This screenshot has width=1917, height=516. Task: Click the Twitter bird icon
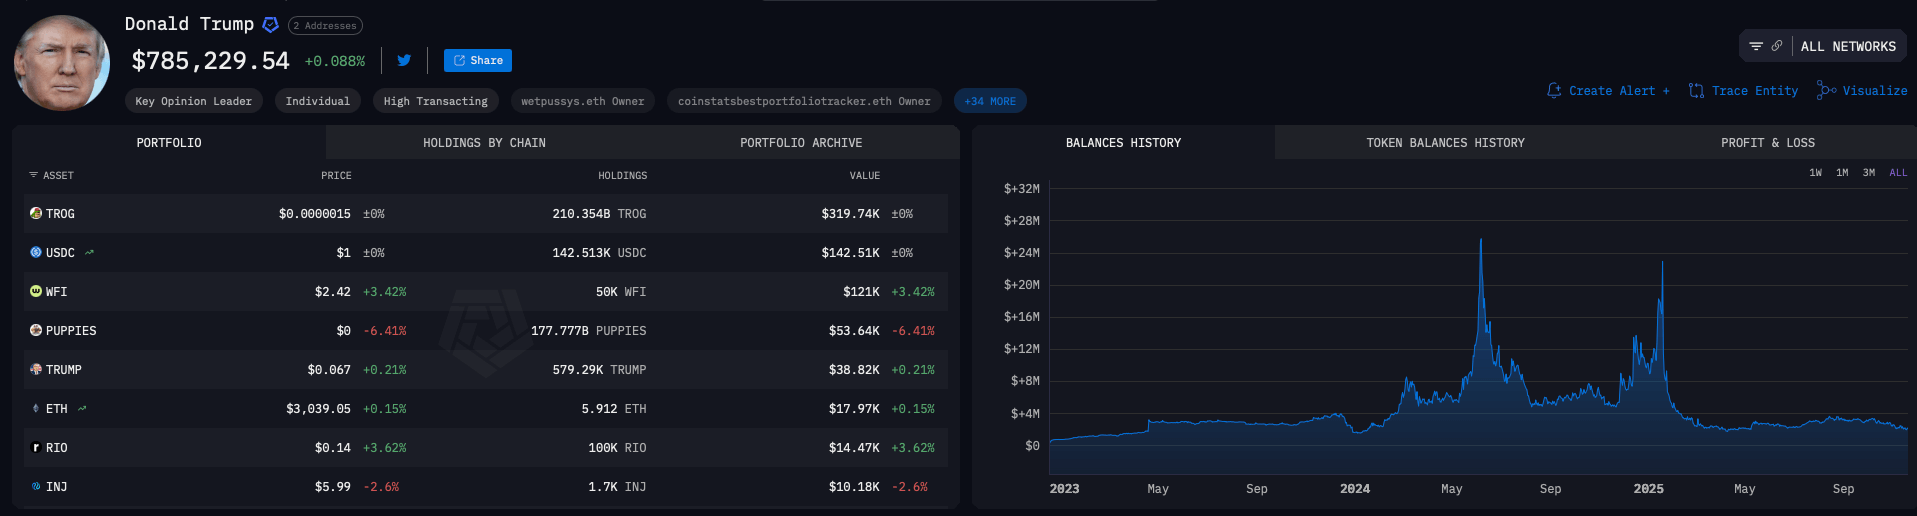coord(404,60)
